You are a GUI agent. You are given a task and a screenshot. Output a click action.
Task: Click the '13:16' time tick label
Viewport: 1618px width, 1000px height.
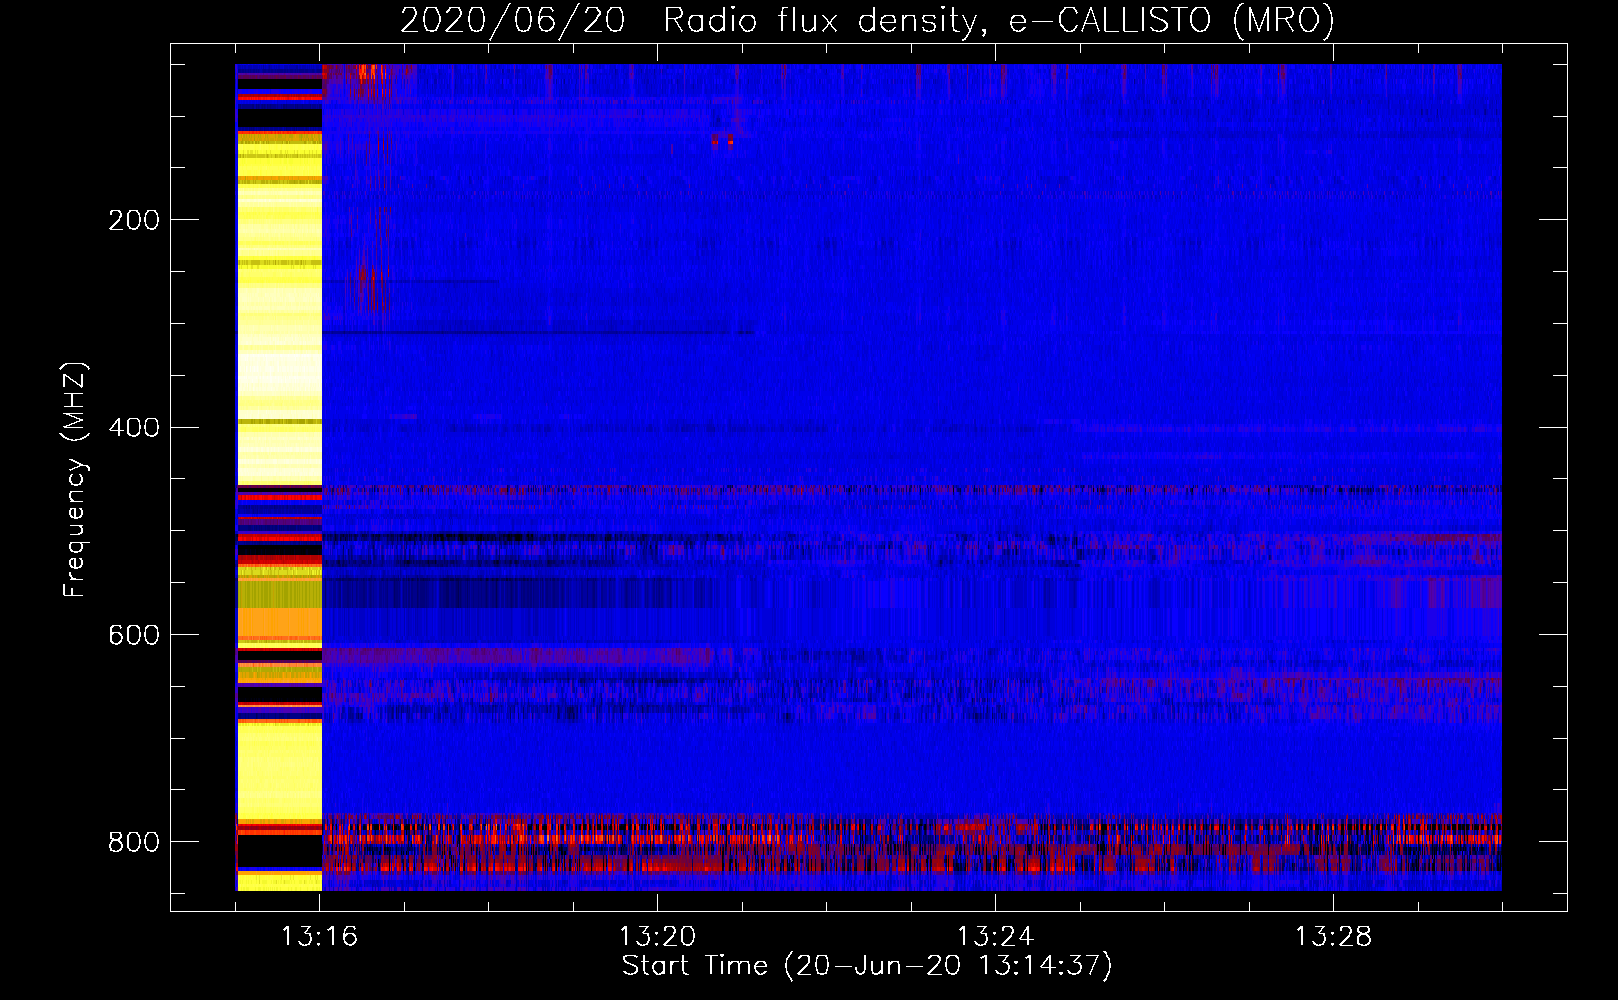click(319, 937)
